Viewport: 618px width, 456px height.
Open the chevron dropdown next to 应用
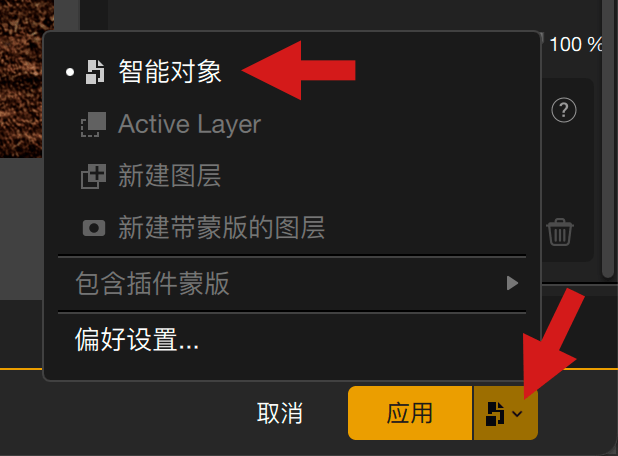(517, 413)
